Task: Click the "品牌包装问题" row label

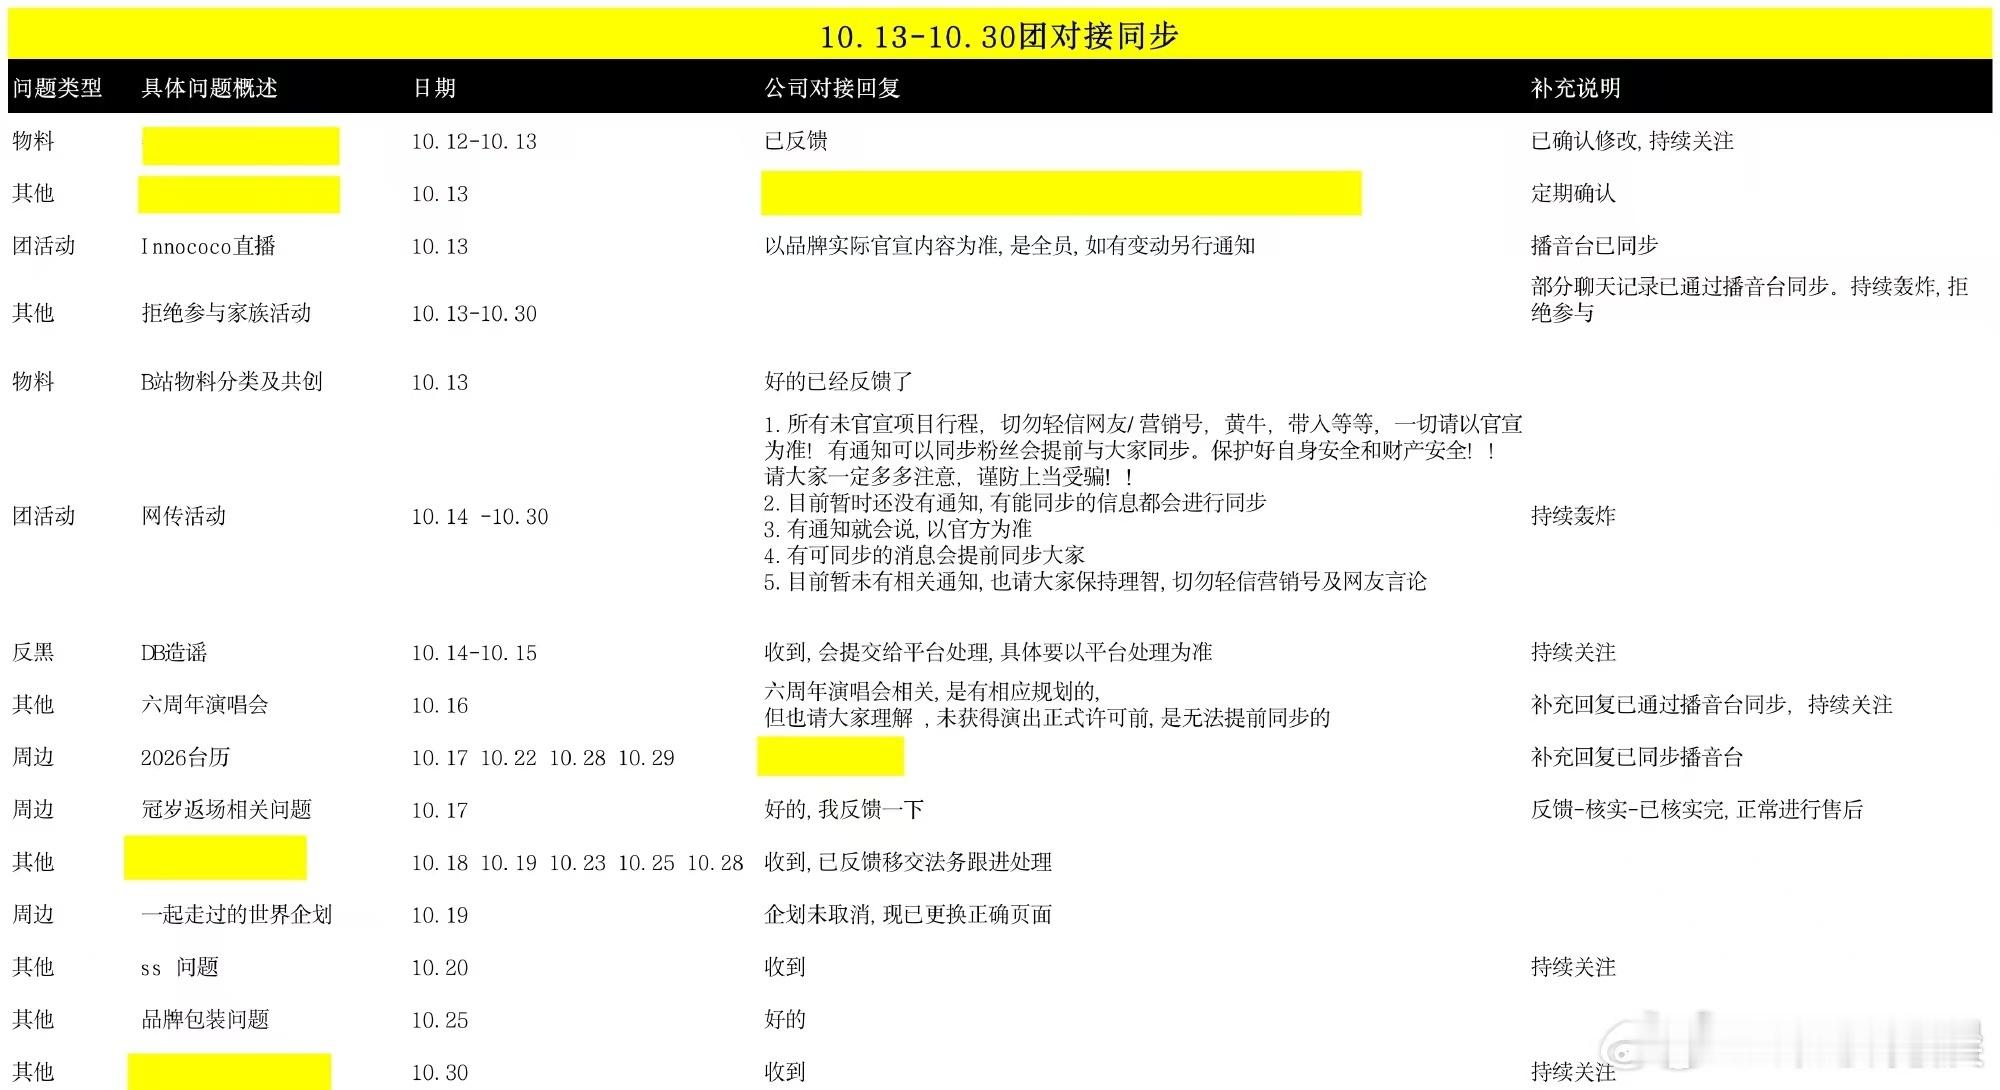Action: [205, 1020]
